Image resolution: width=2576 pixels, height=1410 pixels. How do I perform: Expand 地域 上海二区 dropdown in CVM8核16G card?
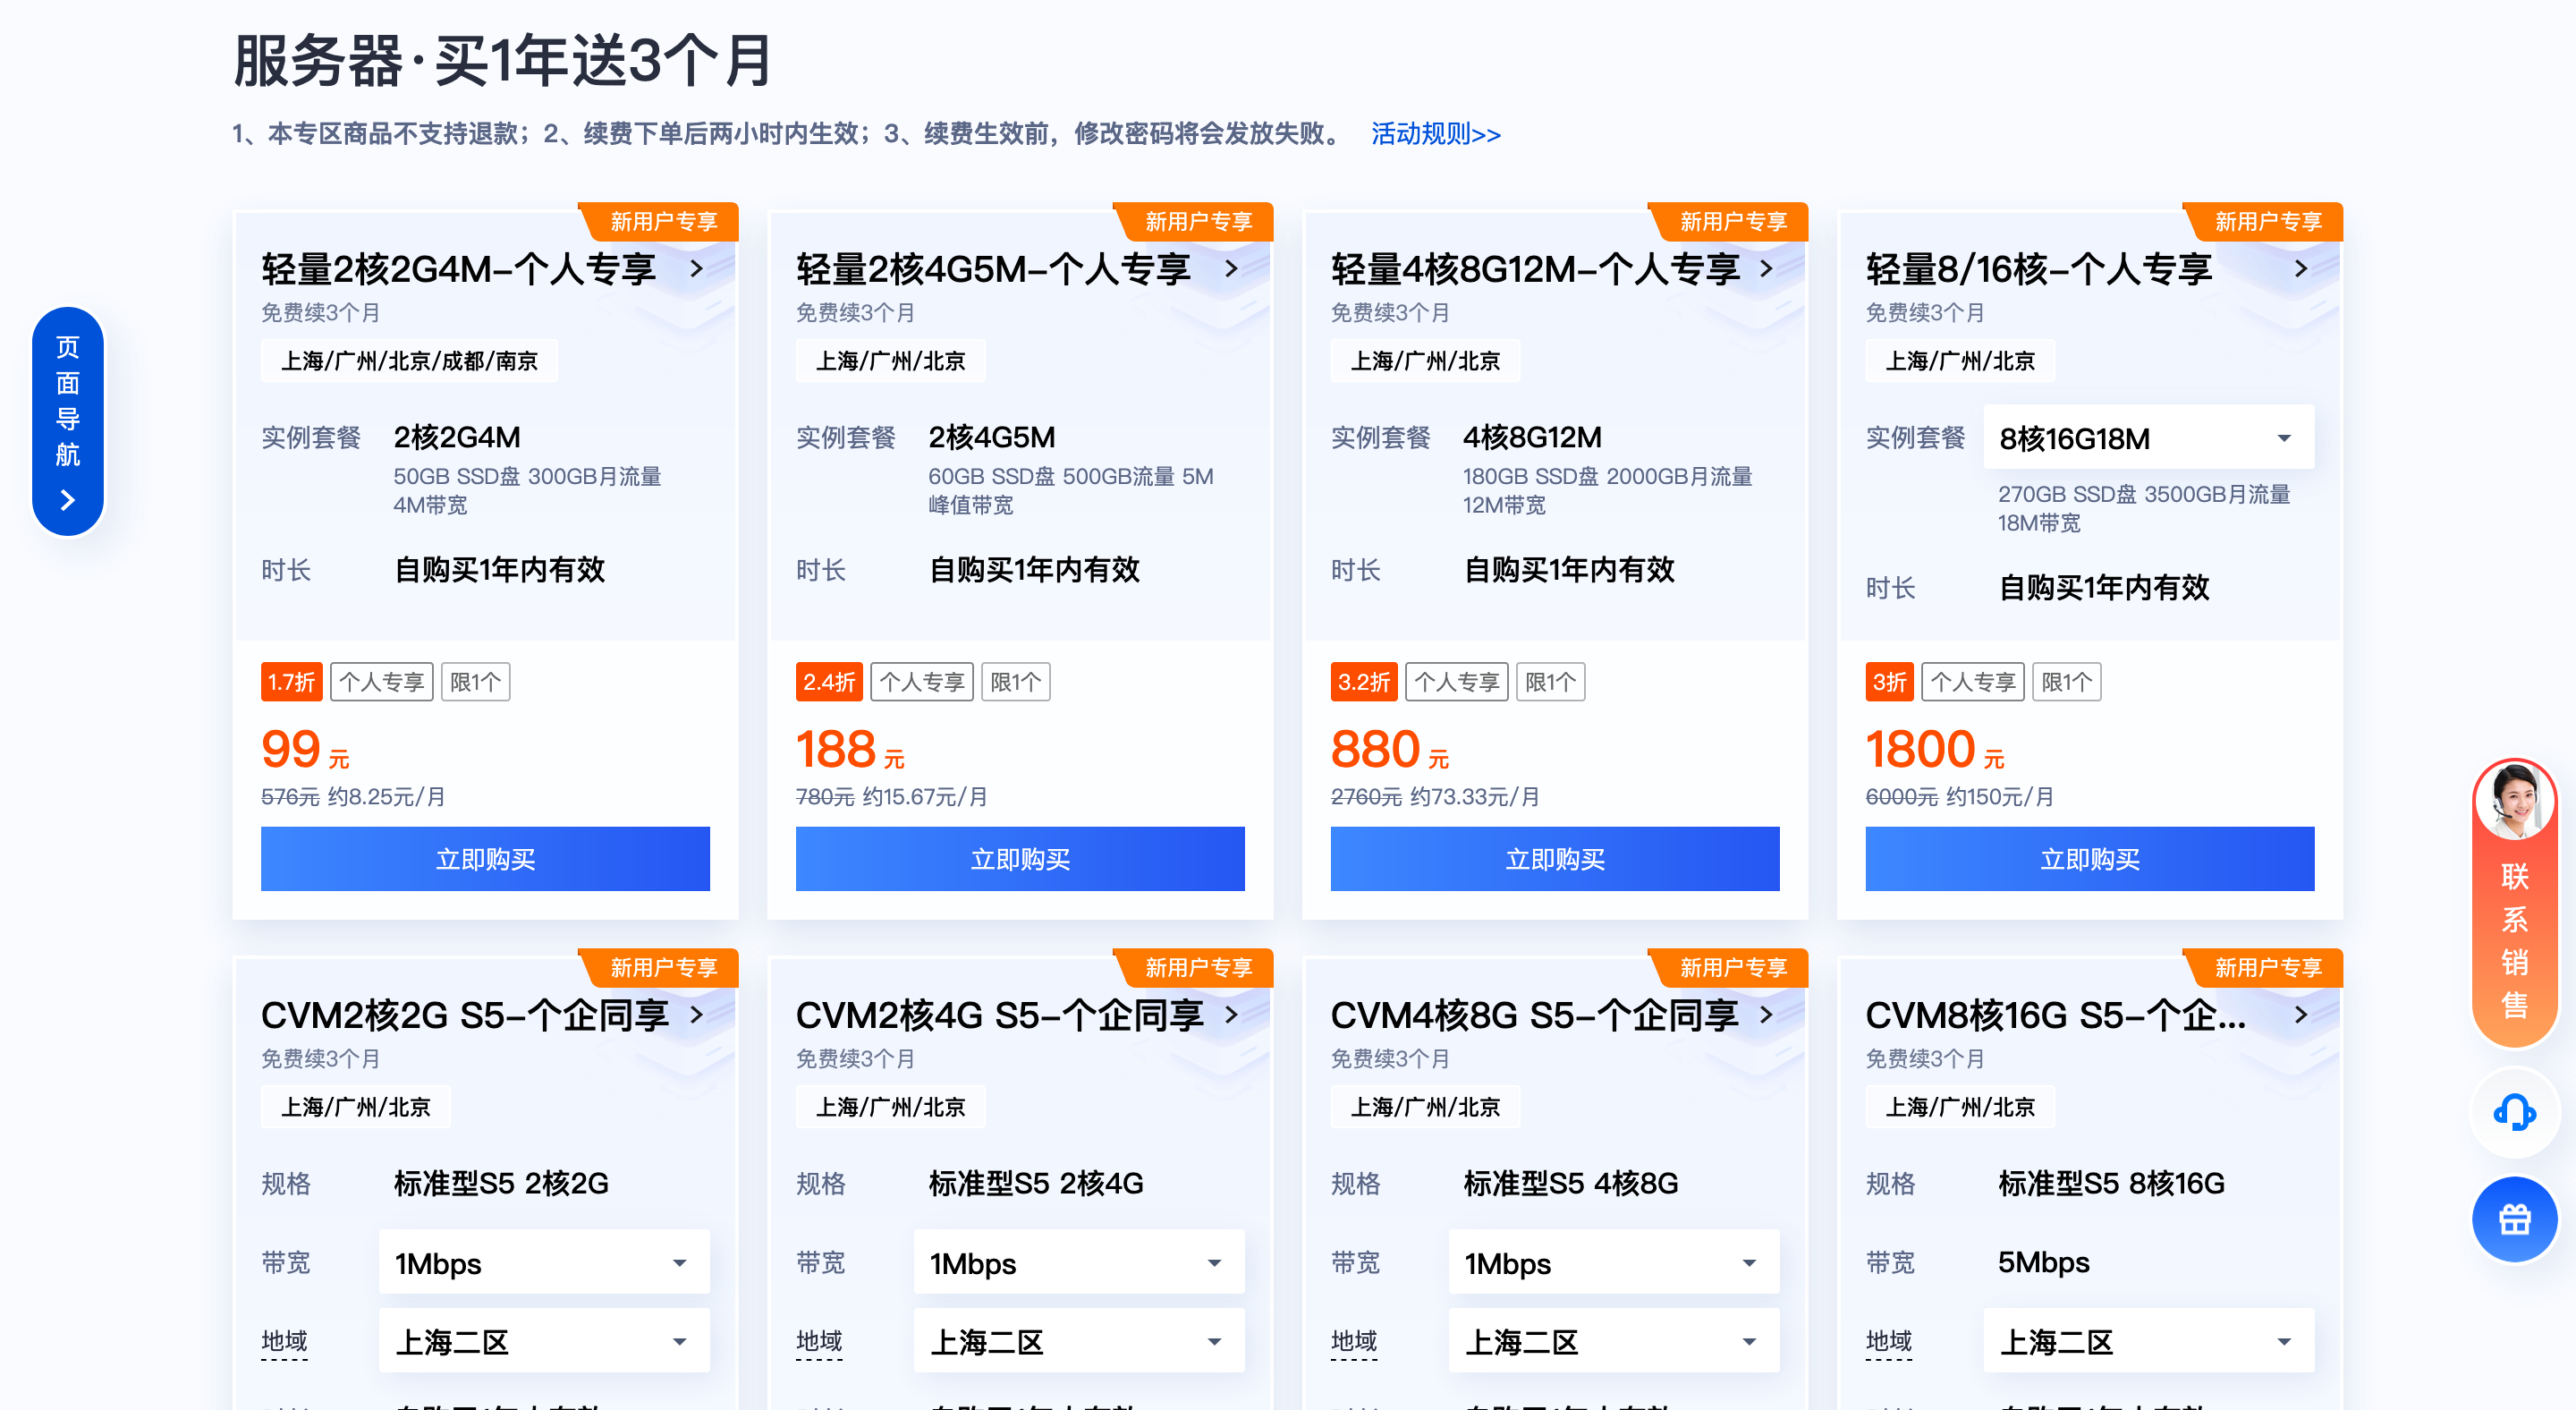[x=2149, y=1341]
